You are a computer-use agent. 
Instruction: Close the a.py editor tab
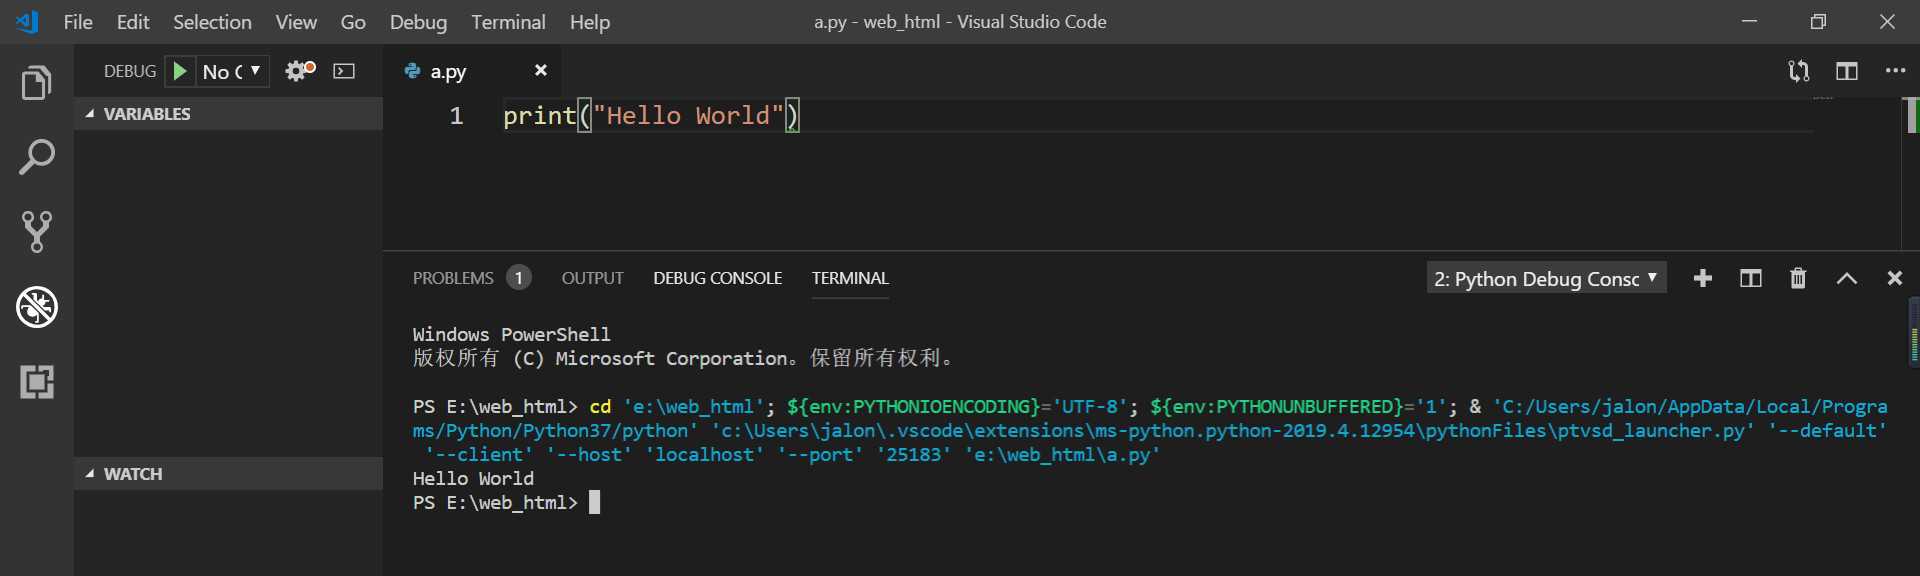pyautogui.click(x=541, y=70)
